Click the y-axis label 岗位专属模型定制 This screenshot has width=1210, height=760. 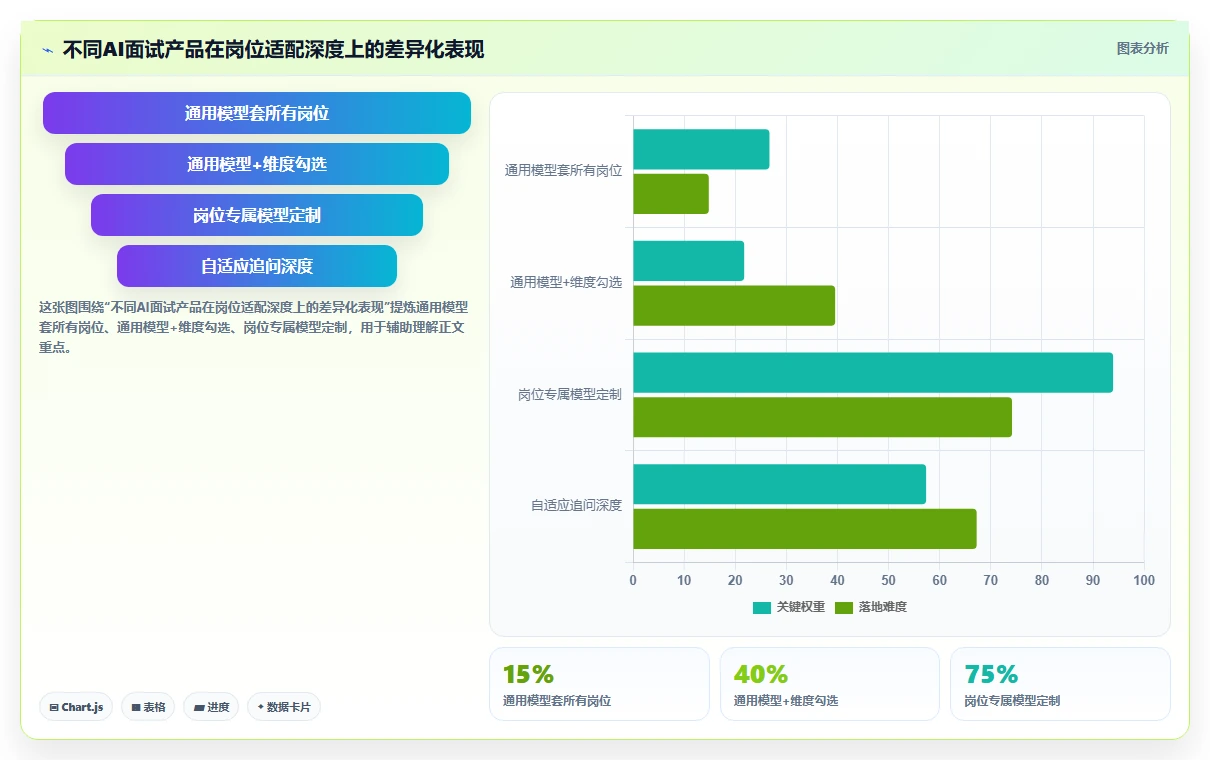point(570,395)
